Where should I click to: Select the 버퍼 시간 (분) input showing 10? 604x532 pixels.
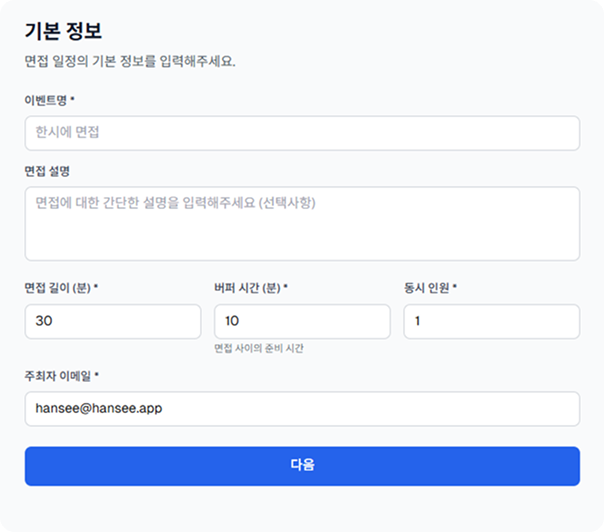click(301, 321)
